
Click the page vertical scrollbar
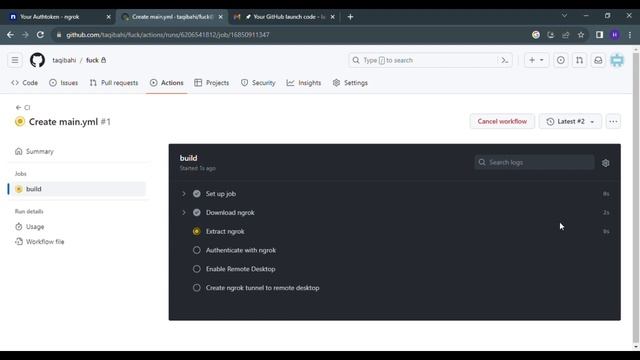point(636,198)
